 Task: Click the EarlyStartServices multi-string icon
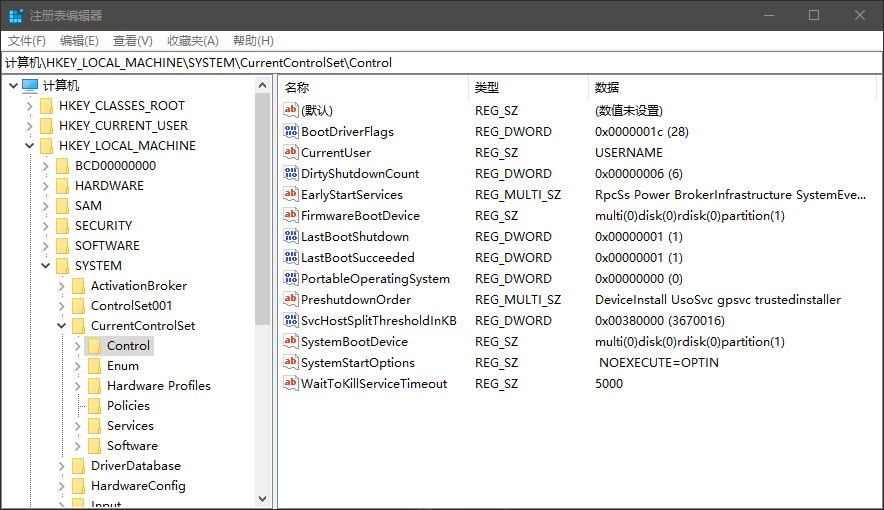click(x=291, y=195)
